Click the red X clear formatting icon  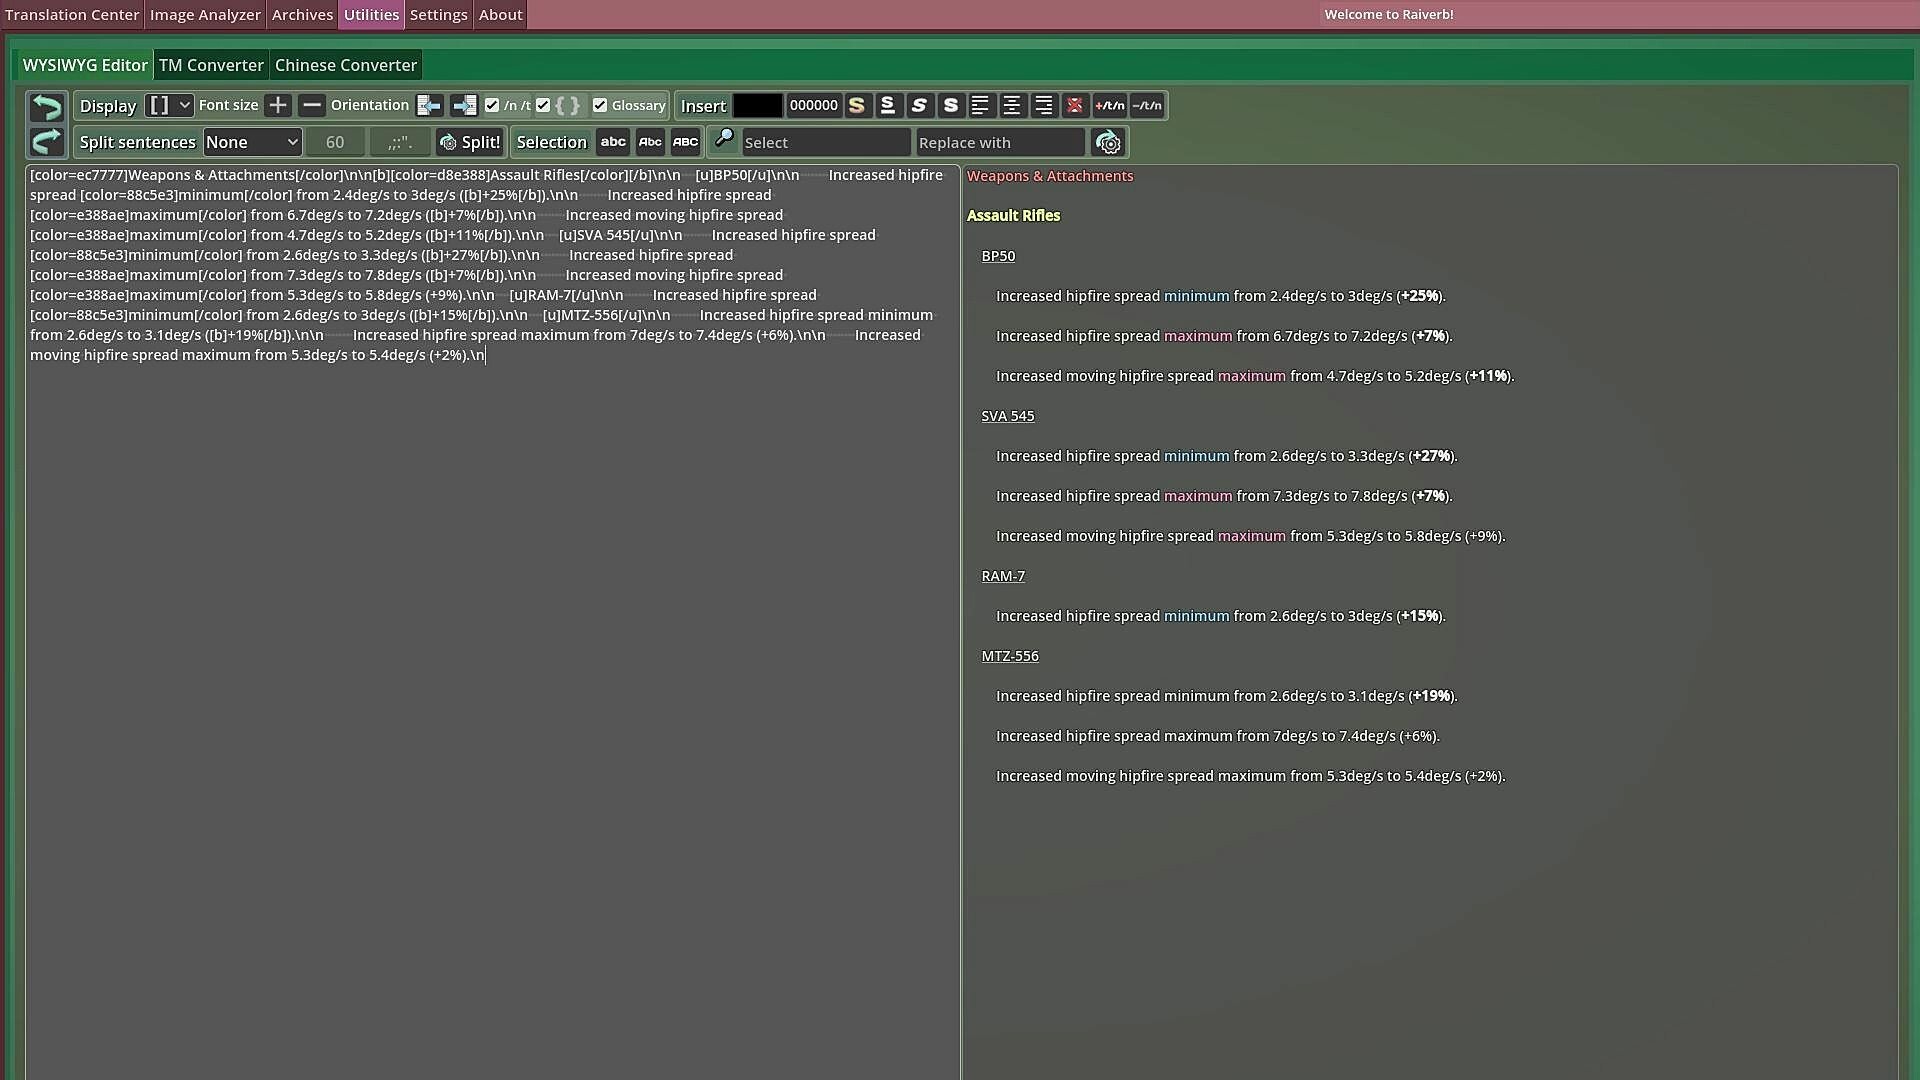(x=1076, y=105)
